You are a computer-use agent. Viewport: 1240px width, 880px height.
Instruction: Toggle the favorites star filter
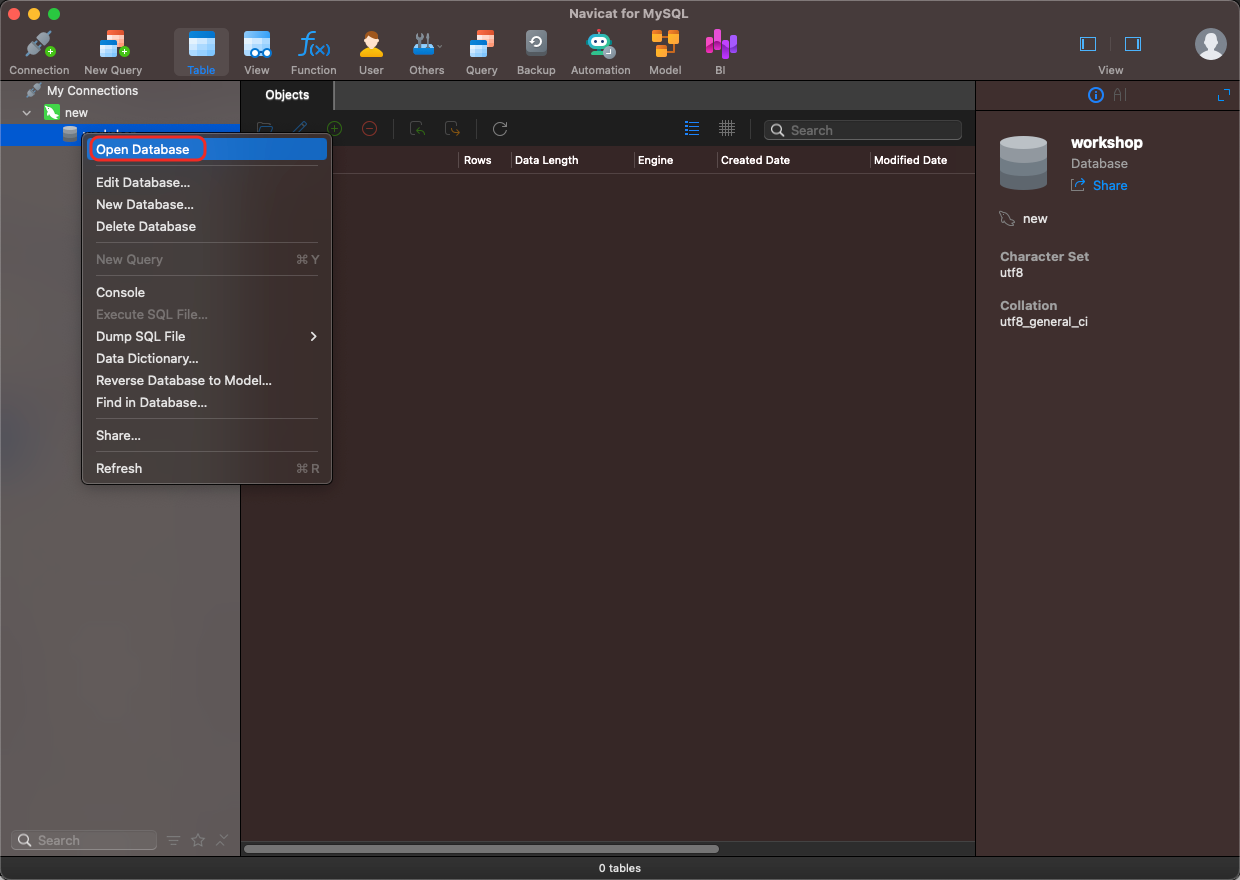198,840
